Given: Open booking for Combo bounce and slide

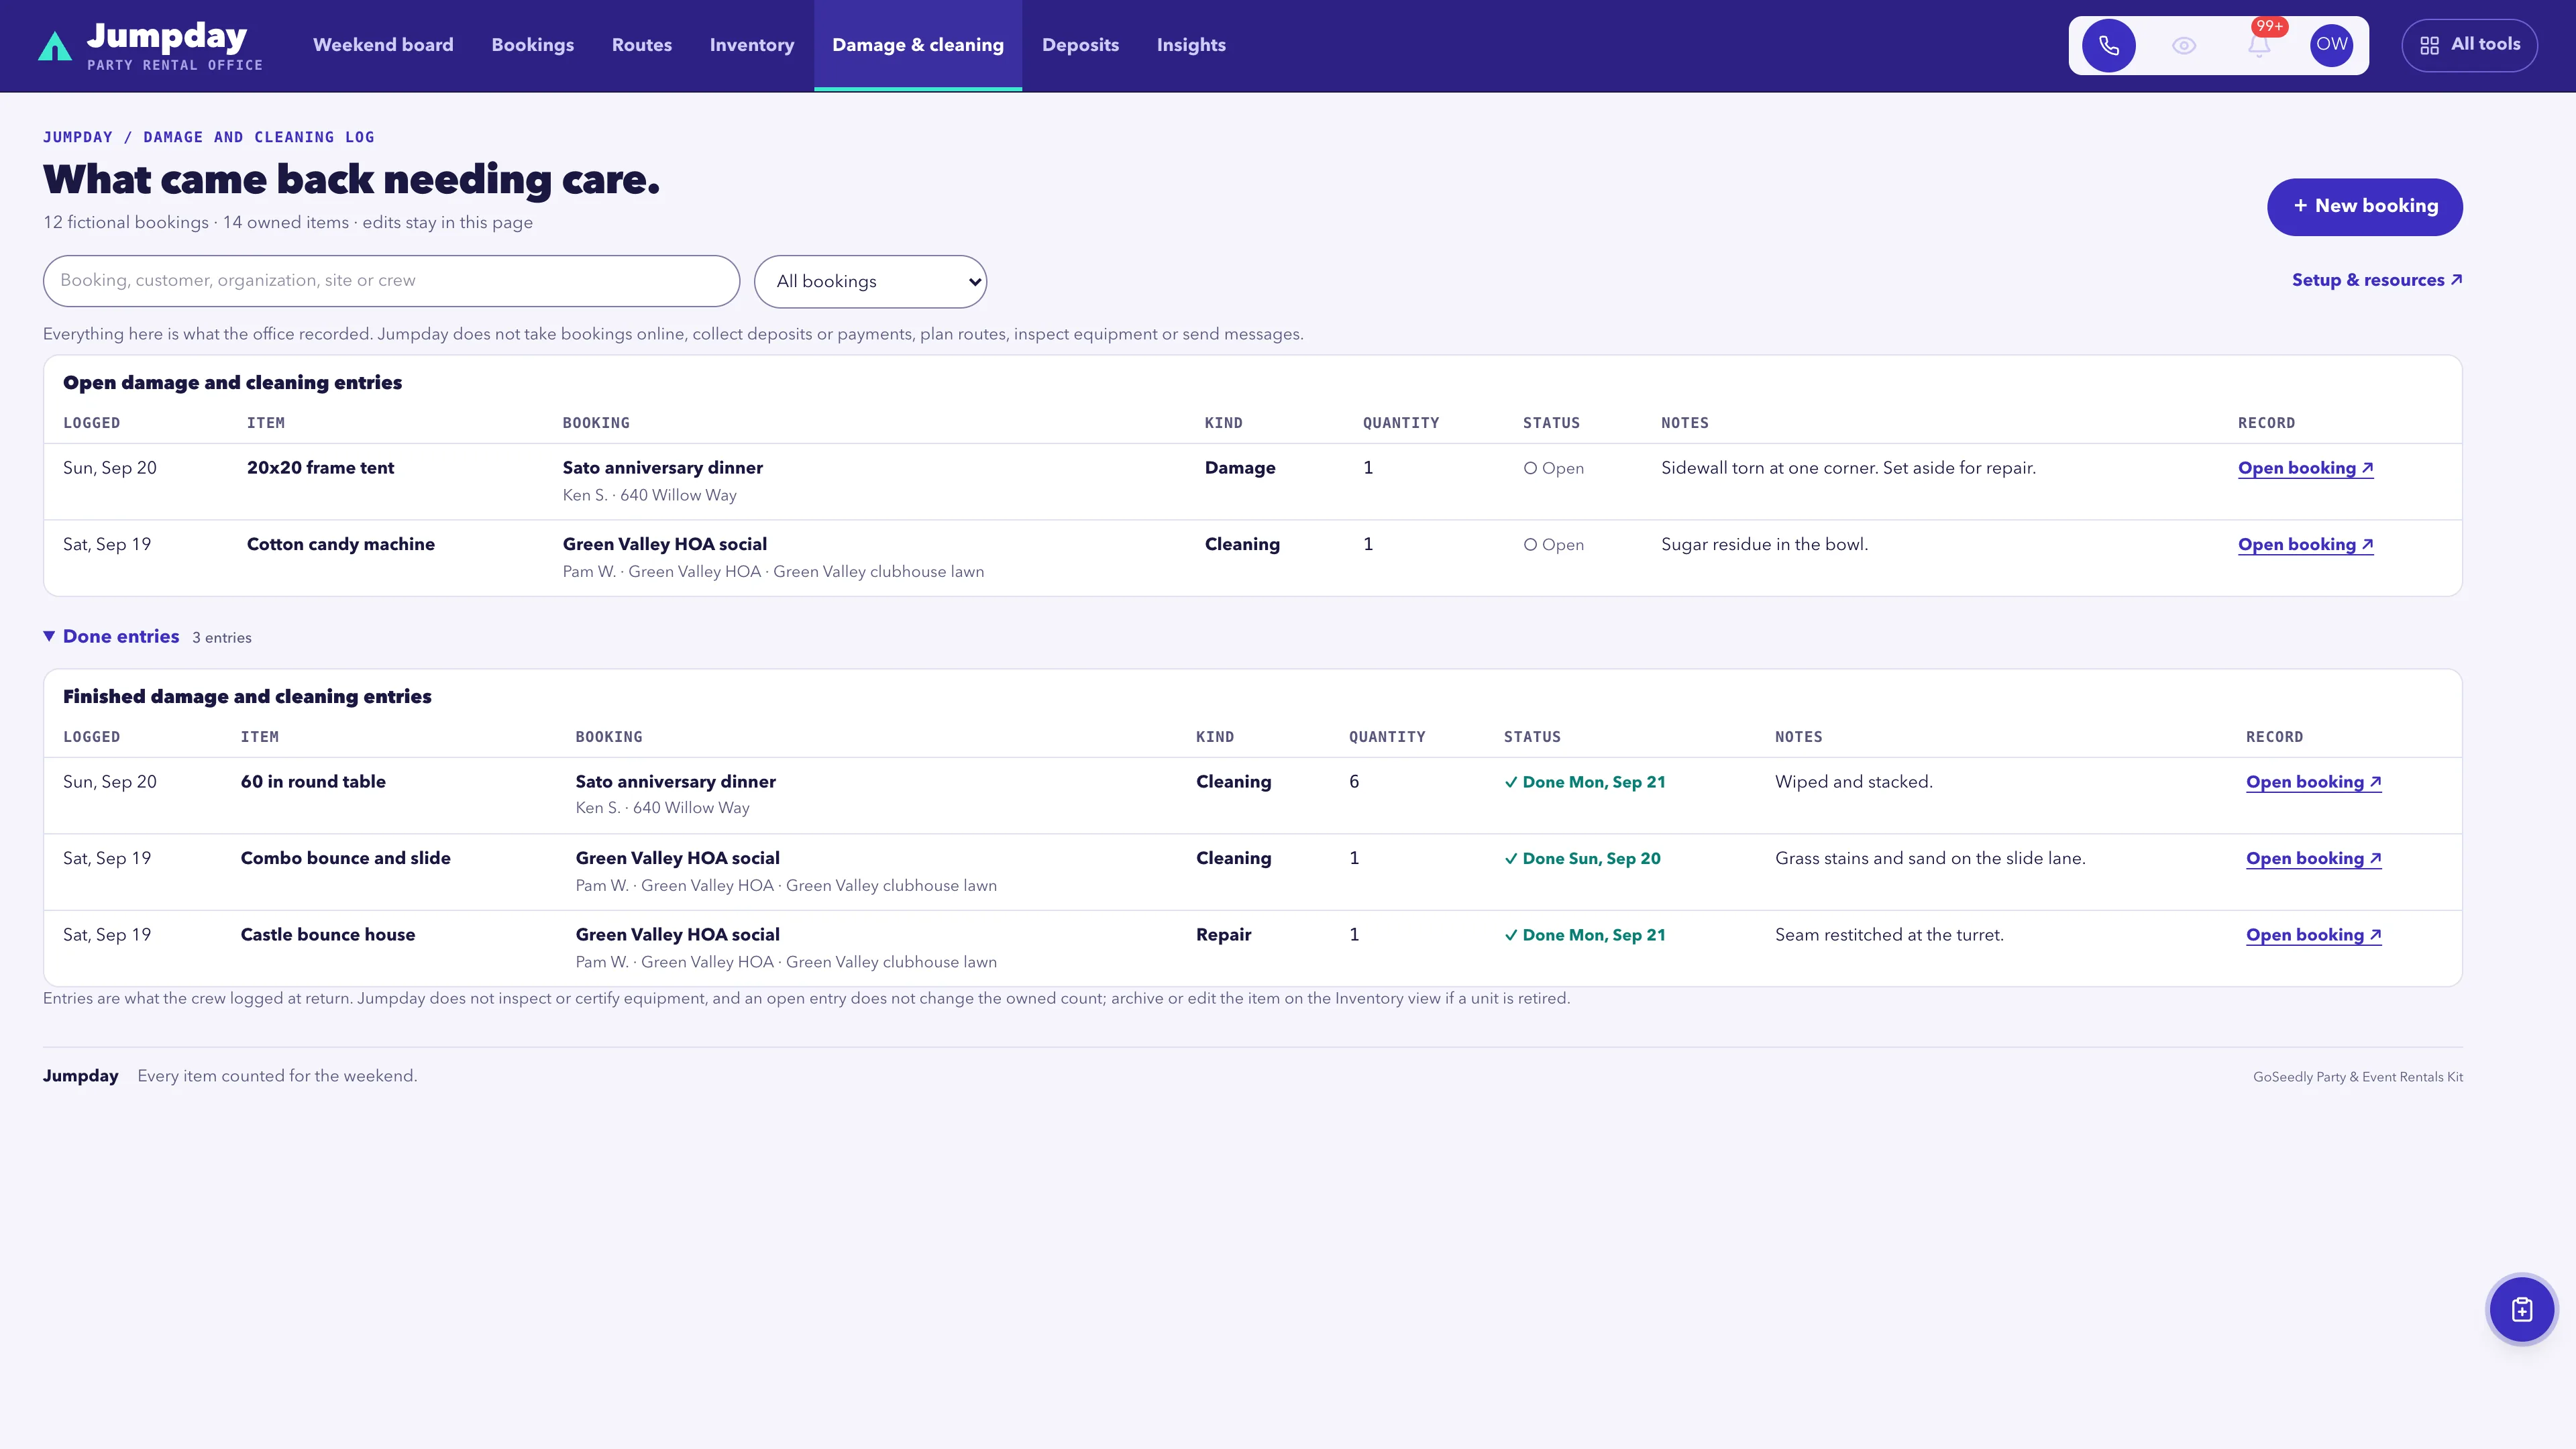Looking at the screenshot, I should tap(2313, 859).
